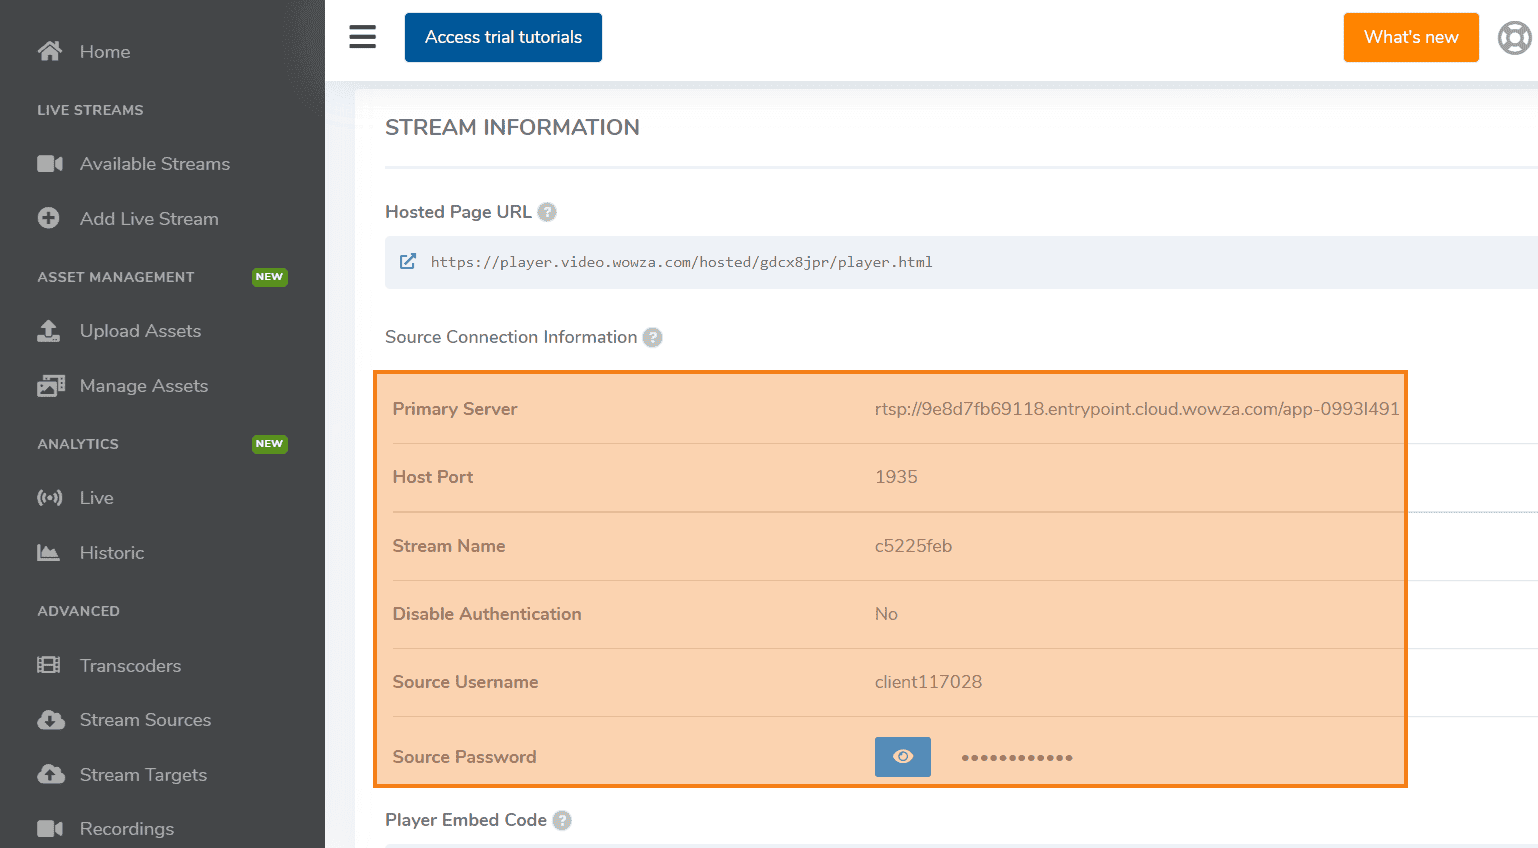This screenshot has width=1538, height=848.
Task: Click the Available Streams camera icon
Action: 50,164
